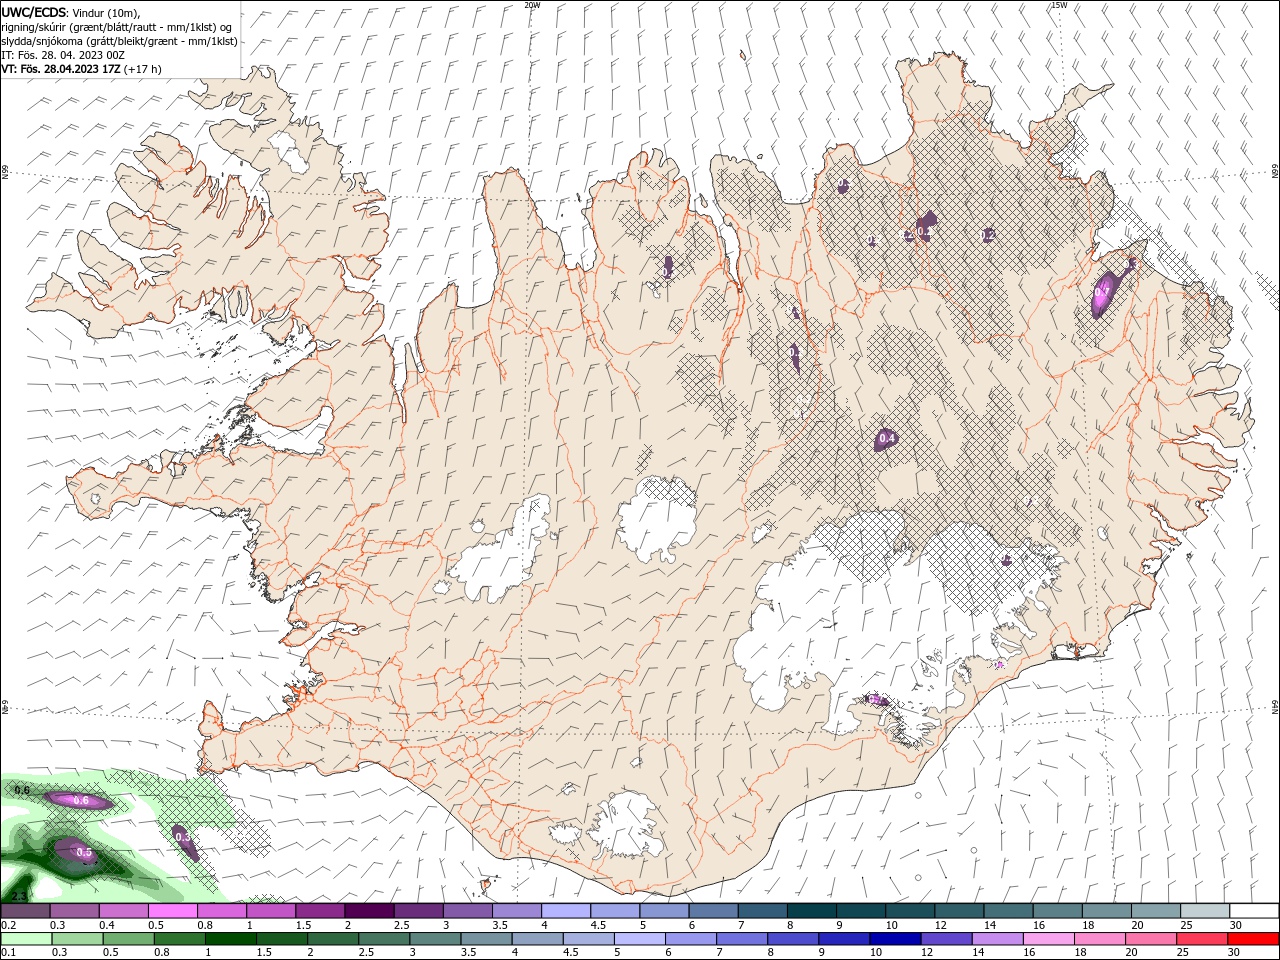Image resolution: width=1280 pixels, height=960 pixels.
Task: Click the valid time 'VT: Fös. 28.04.2023 17Z' line
Action: click(x=61, y=69)
